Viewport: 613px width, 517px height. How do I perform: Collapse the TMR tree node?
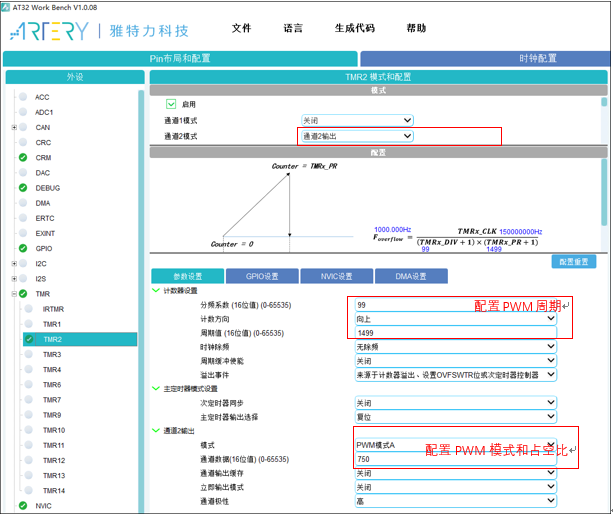(x=14, y=294)
